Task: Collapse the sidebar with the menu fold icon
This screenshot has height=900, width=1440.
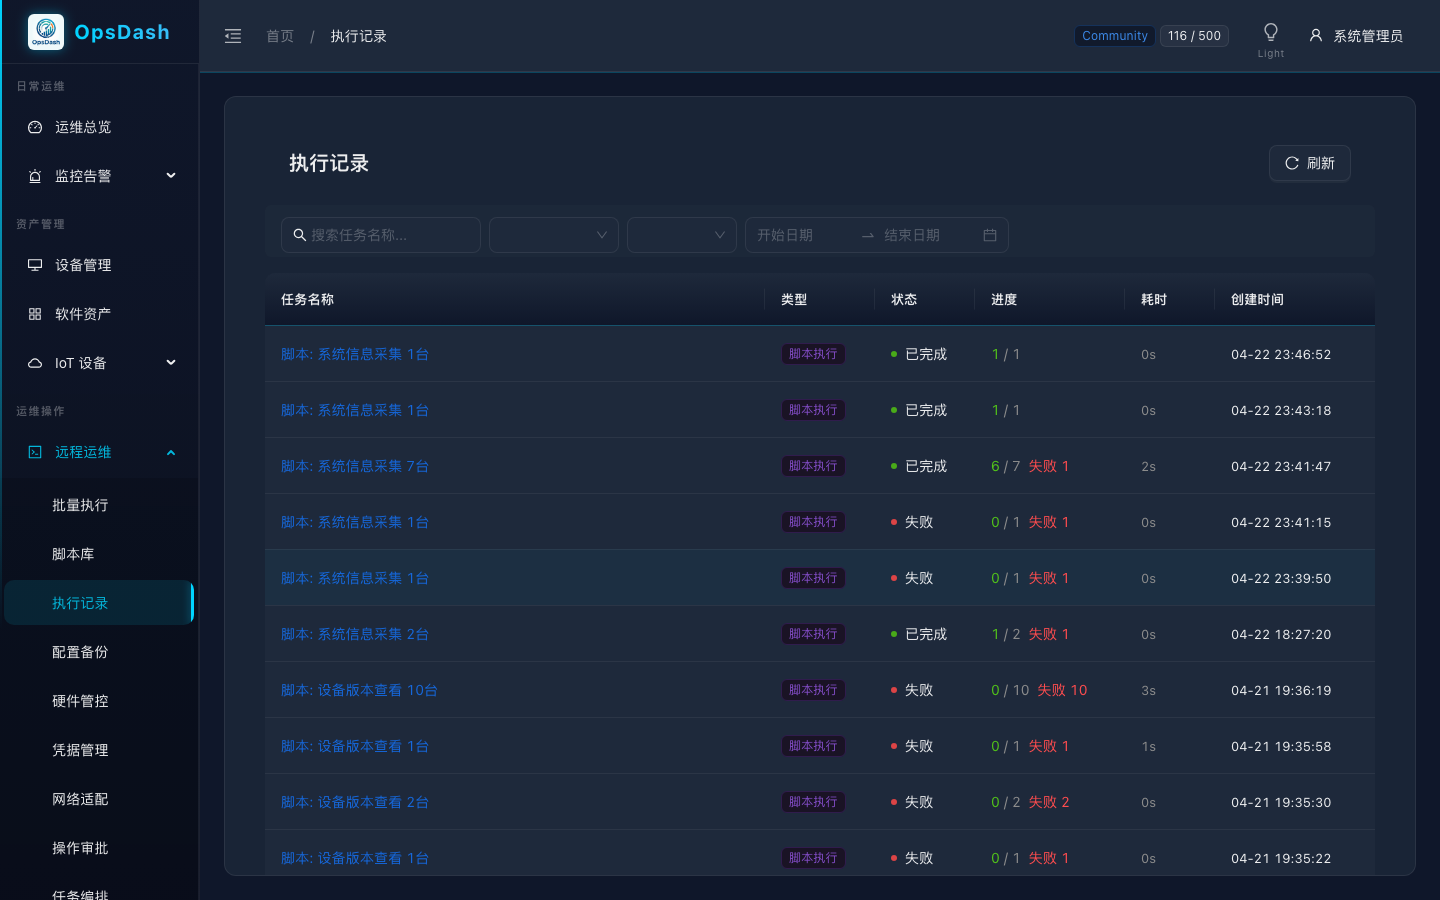Action: coord(233,36)
